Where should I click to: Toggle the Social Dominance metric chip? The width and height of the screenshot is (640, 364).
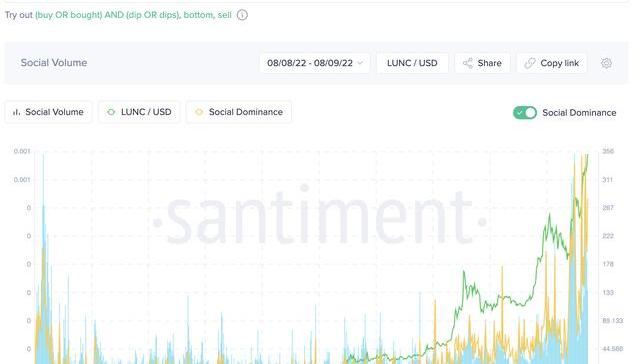coord(239,112)
